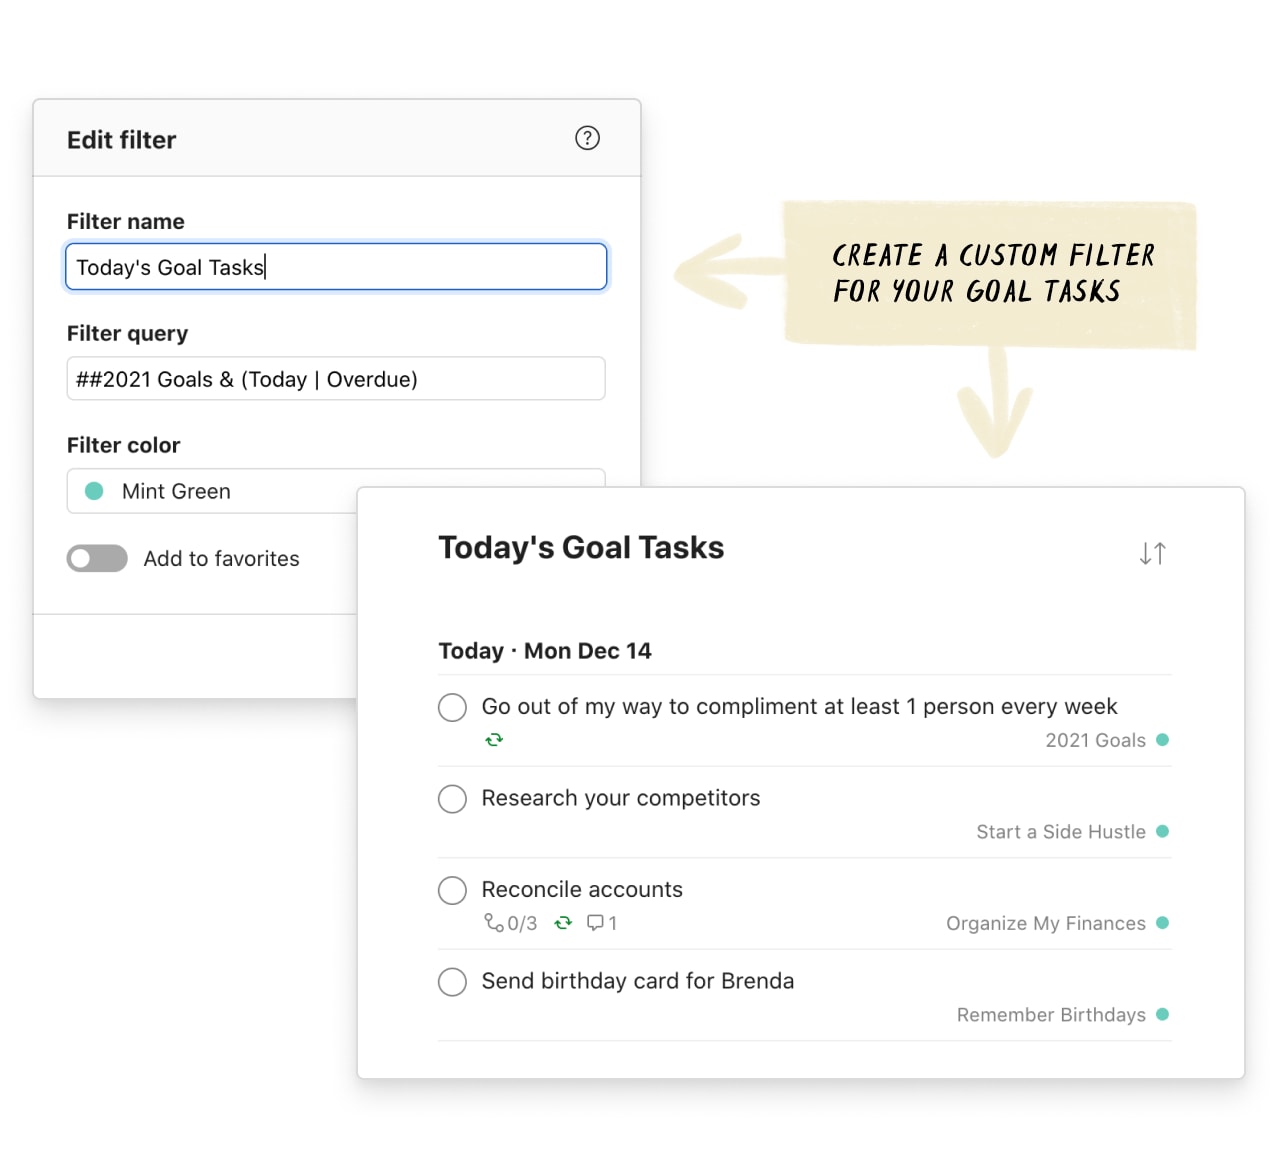Click the green dot beside Remember Birthdays
This screenshot has width=1278, height=1176.
pyautogui.click(x=1163, y=1014)
